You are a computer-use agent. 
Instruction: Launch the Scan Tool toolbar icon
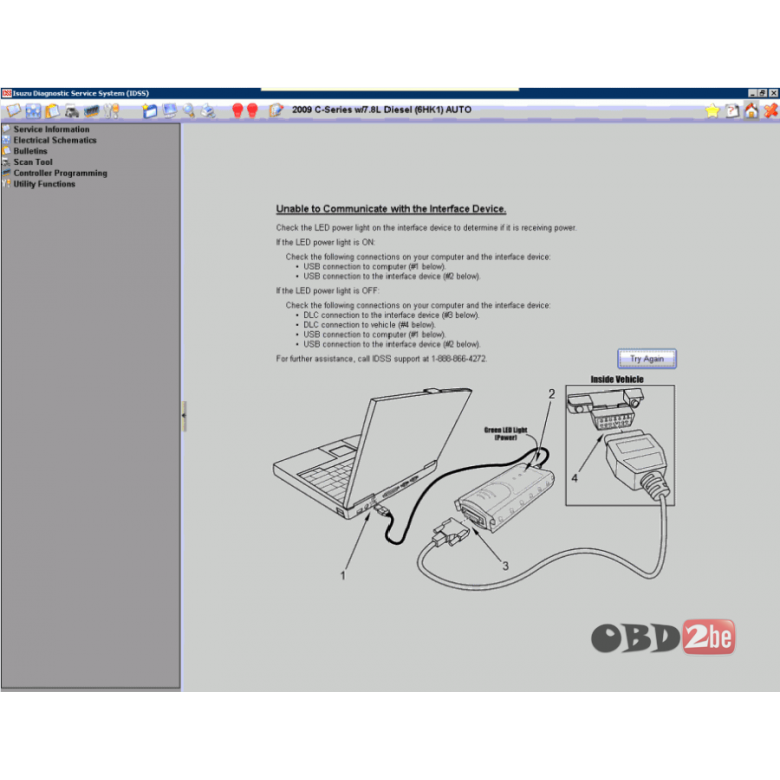tap(72, 111)
